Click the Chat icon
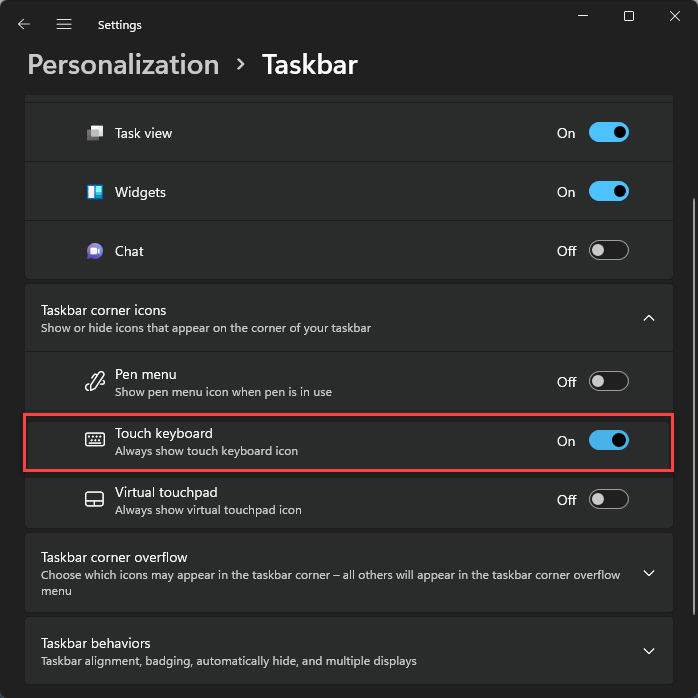Screen dimensions: 698x698 point(95,251)
